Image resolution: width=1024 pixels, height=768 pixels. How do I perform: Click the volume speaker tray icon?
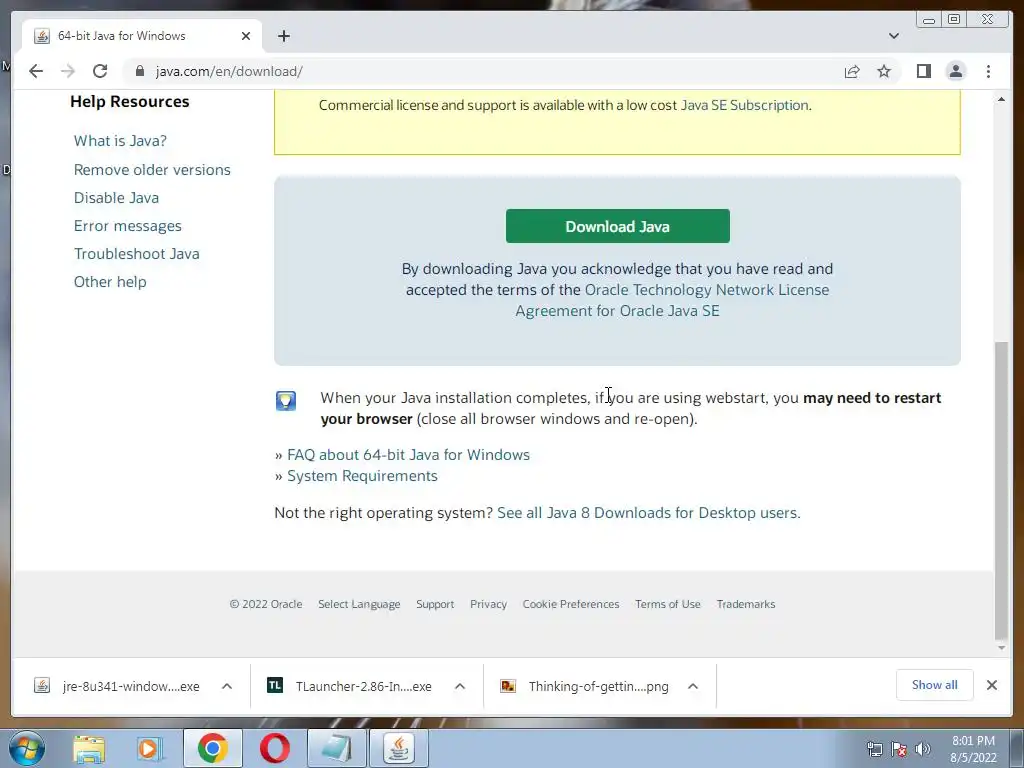tap(923, 749)
